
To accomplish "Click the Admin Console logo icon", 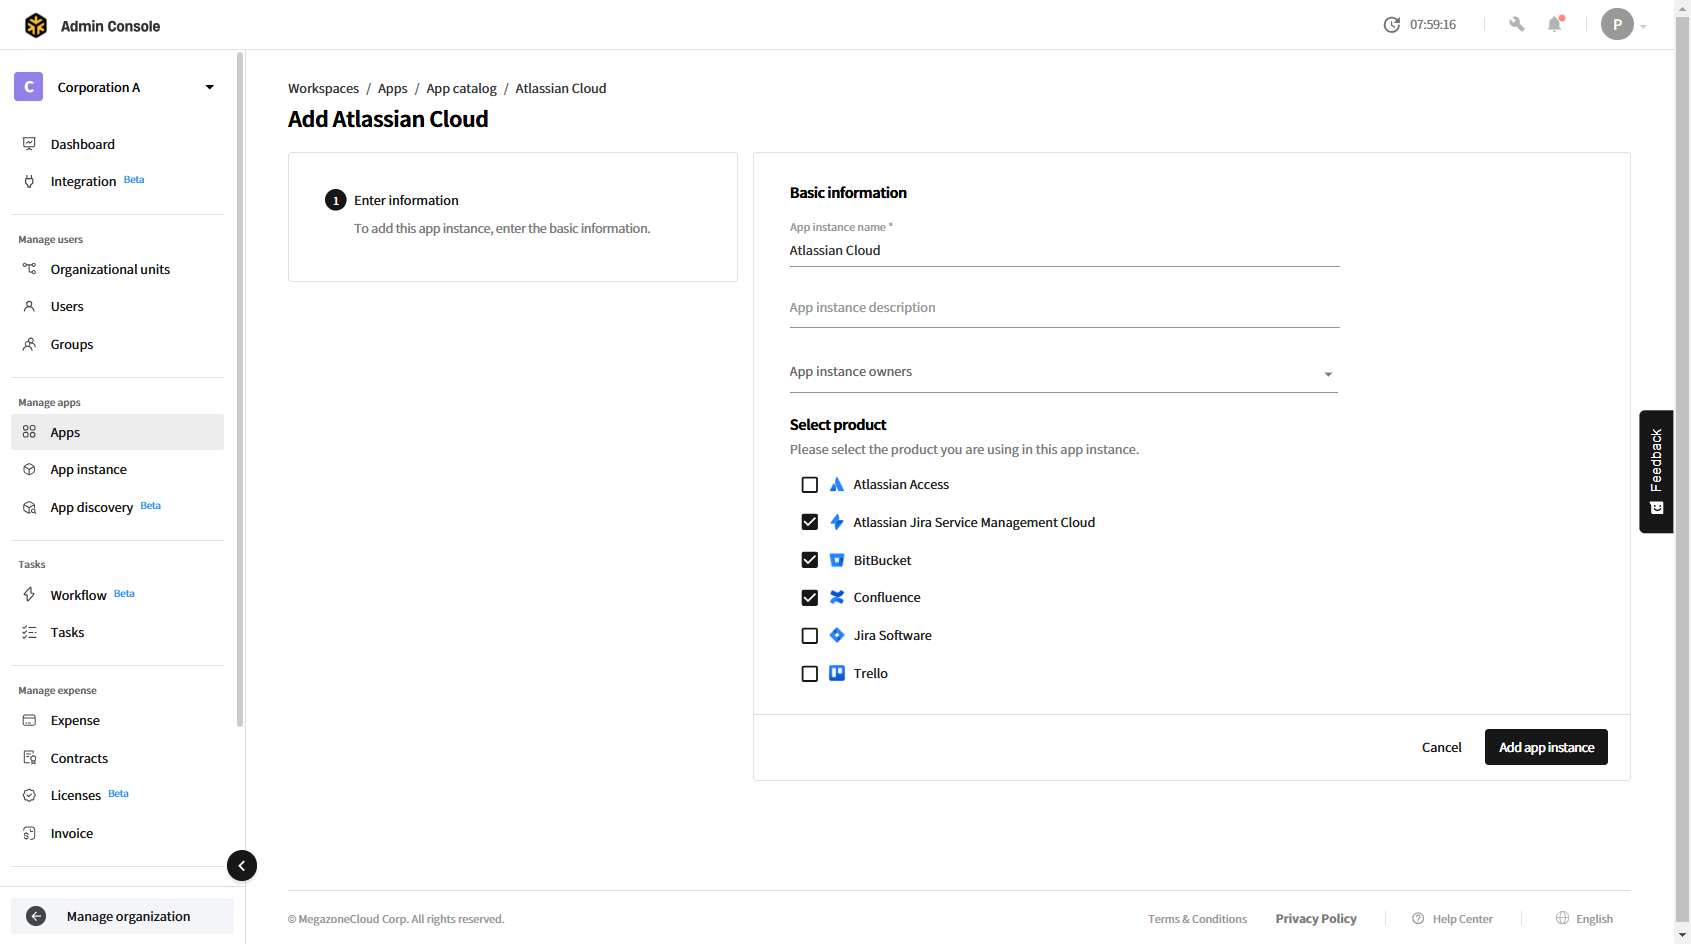I will pyautogui.click(x=36, y=25).
